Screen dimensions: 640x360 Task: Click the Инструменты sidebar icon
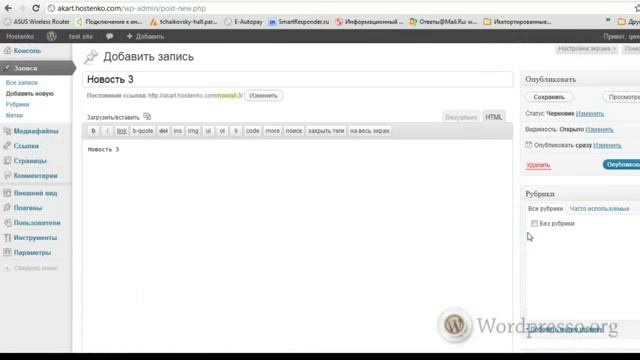(x=7, y=238)
